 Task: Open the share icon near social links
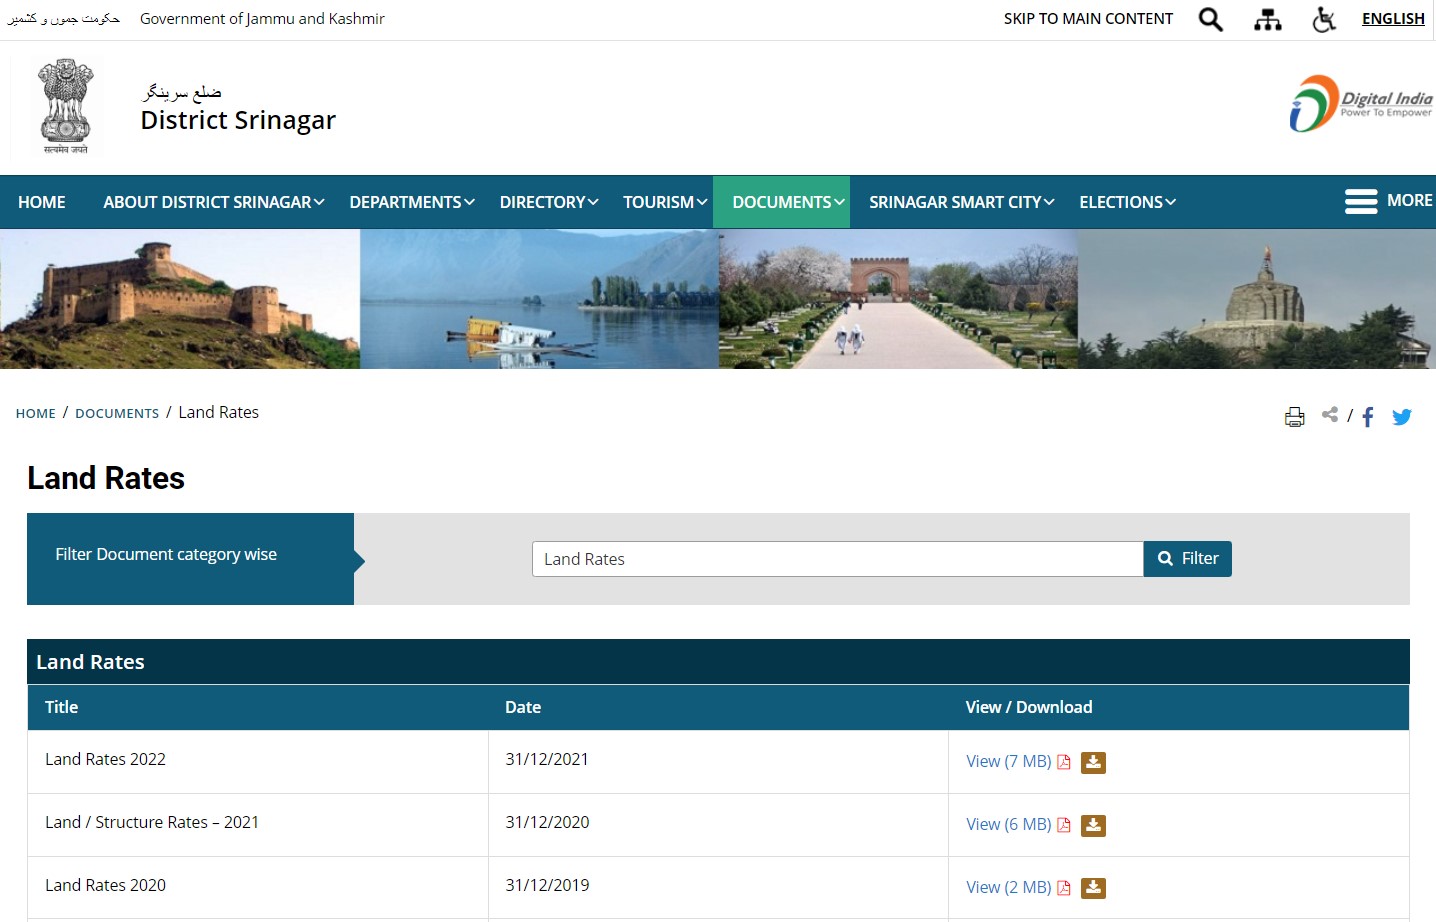[1330, 414]
